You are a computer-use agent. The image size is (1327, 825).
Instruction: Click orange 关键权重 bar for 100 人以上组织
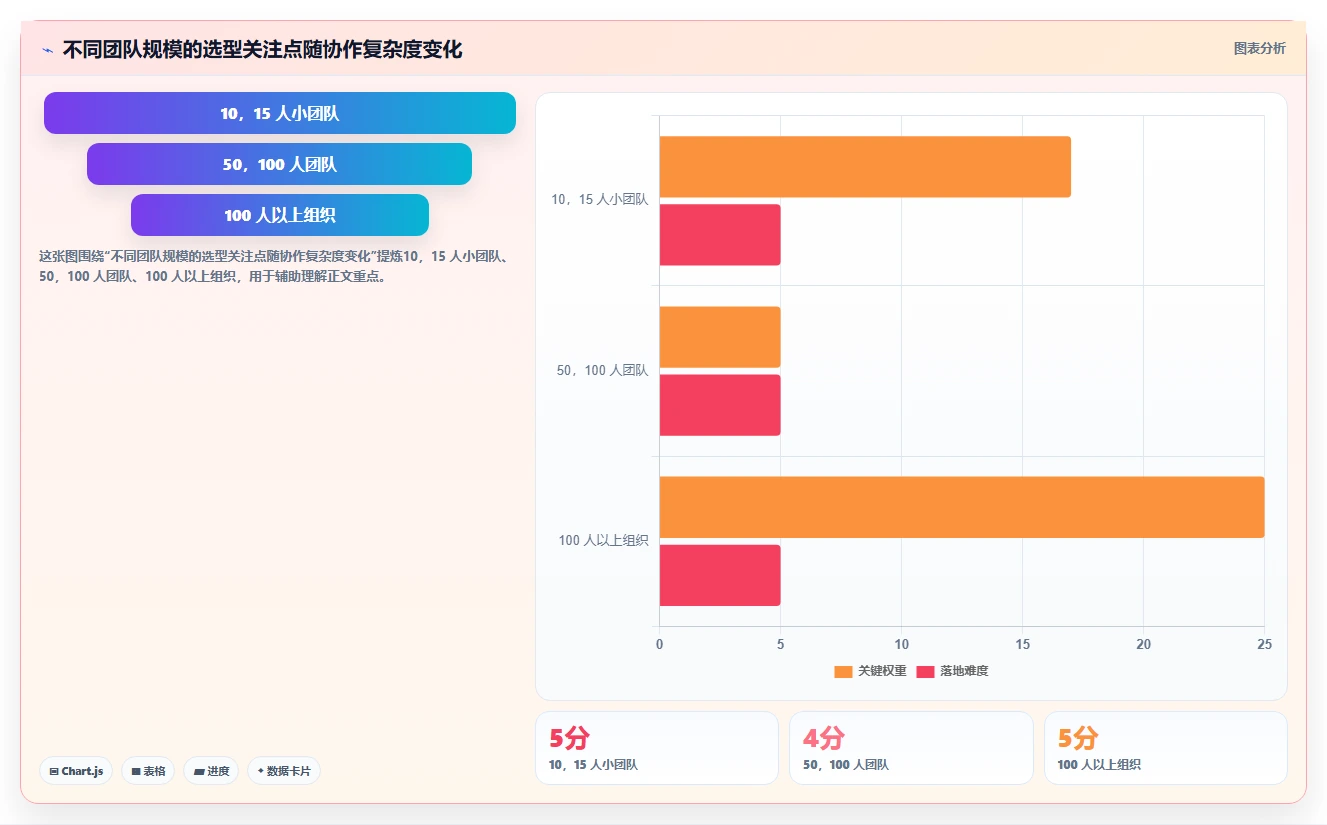(x=962, y=507)
